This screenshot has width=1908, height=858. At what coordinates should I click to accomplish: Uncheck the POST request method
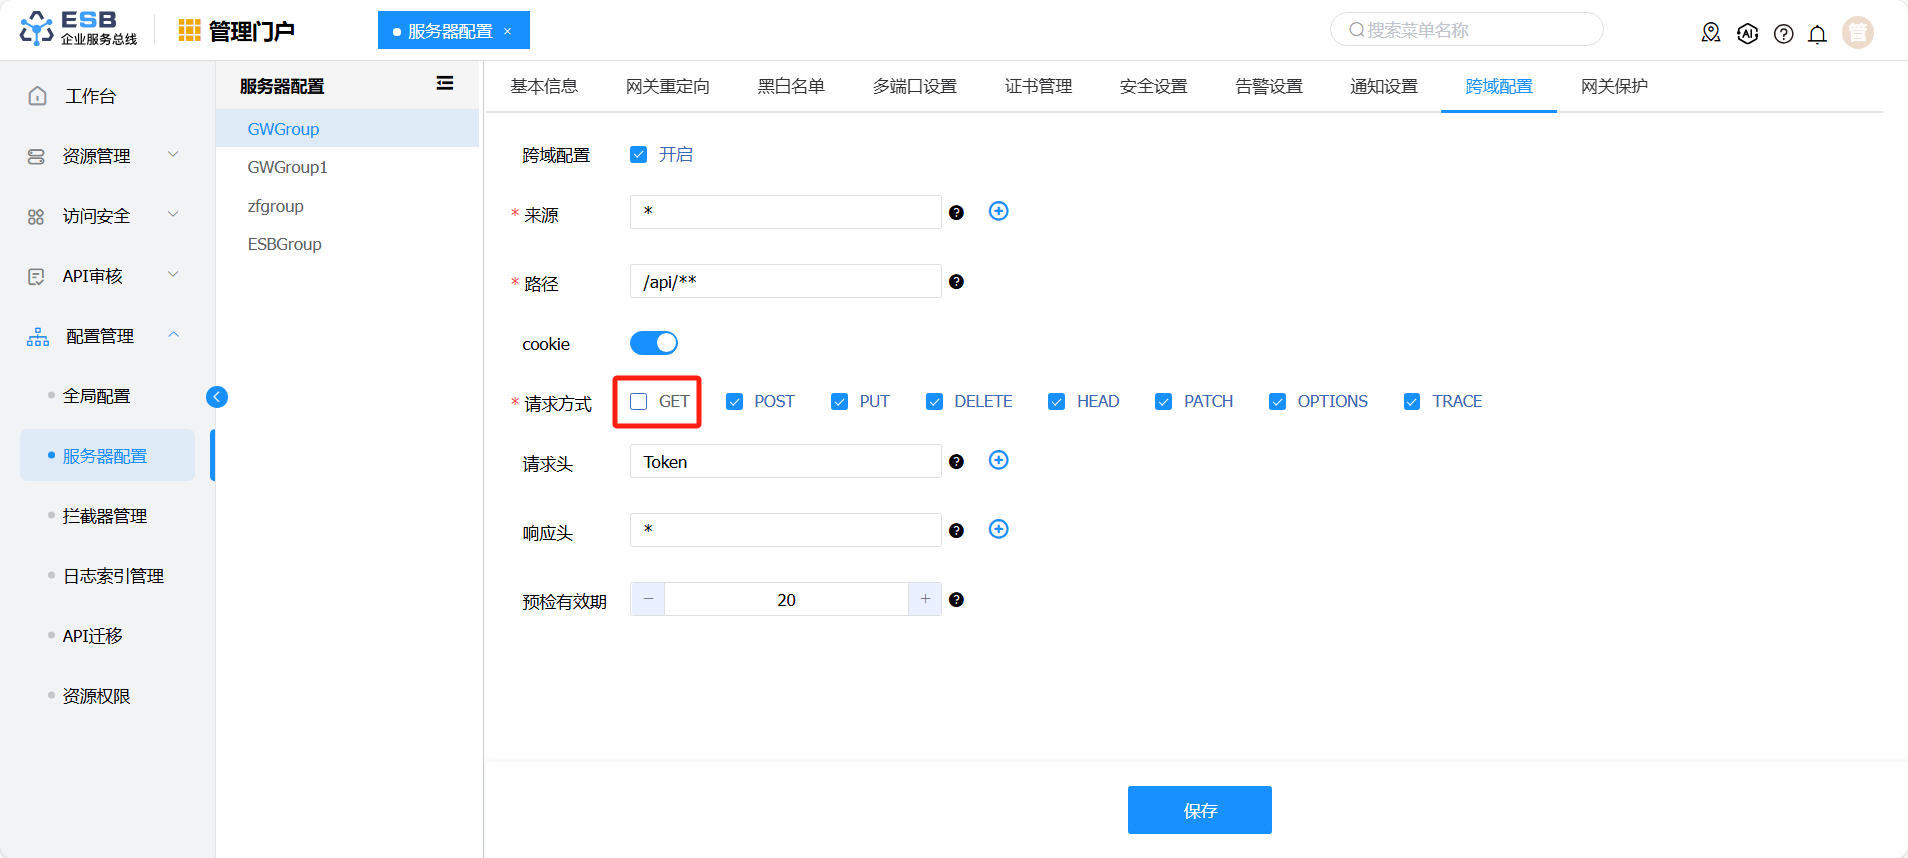click(734, 401)
